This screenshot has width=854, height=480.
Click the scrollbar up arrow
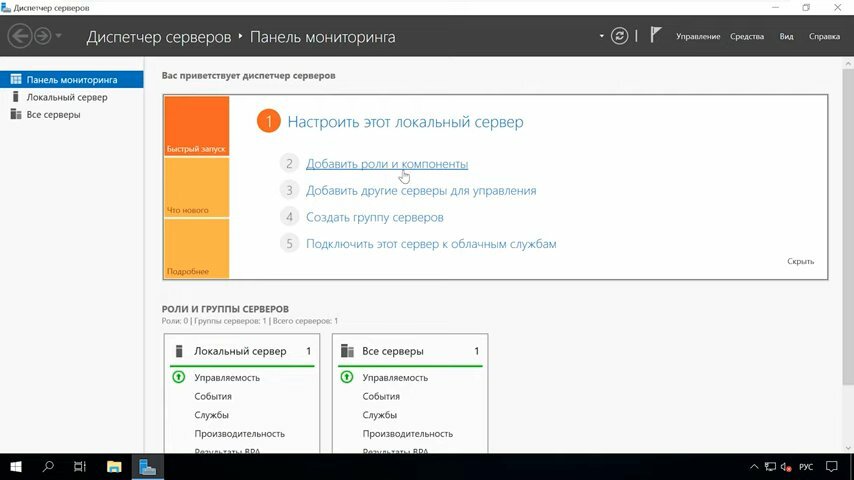(848, 64)
